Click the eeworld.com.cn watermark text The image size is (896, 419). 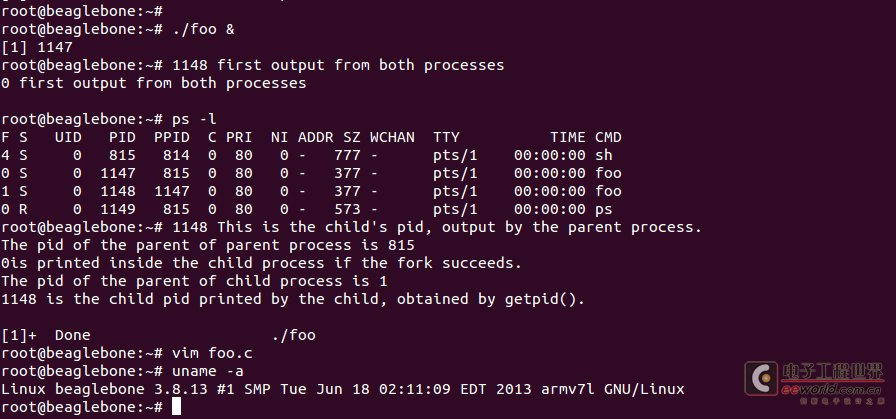[831, 390]
